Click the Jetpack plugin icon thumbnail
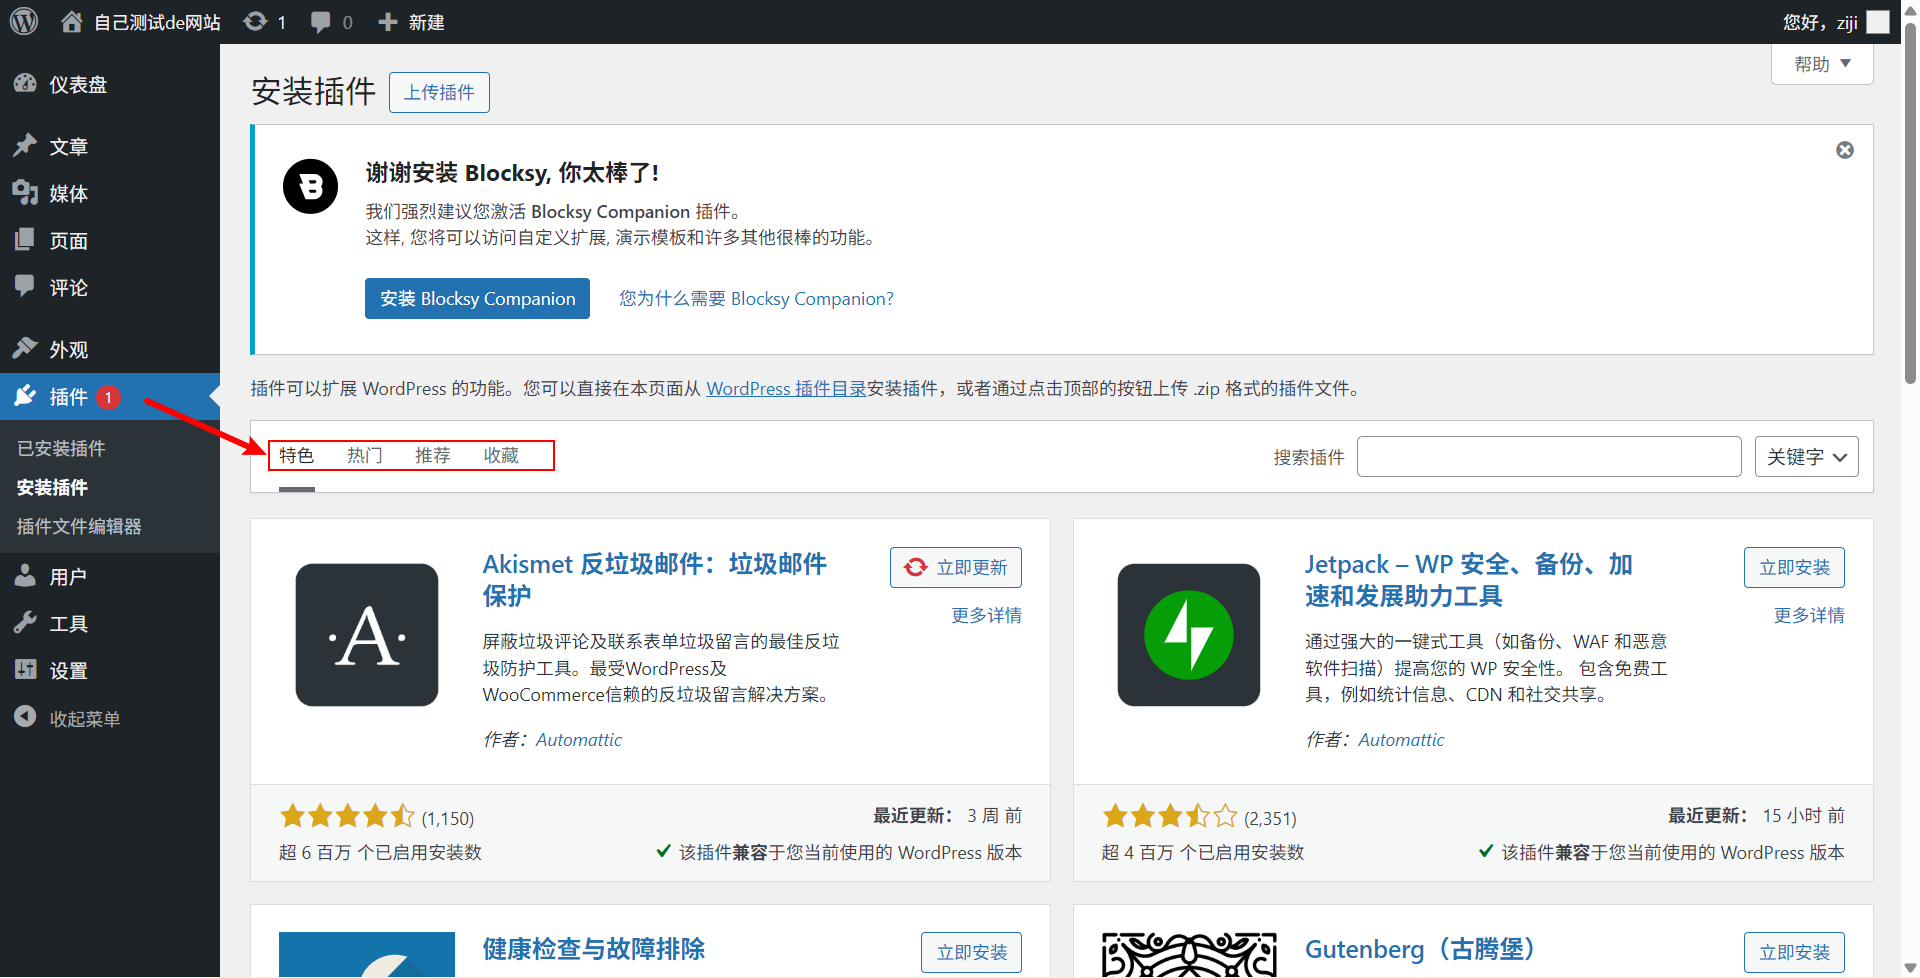Screen dimensions: 1920x978 point(1189,635)
